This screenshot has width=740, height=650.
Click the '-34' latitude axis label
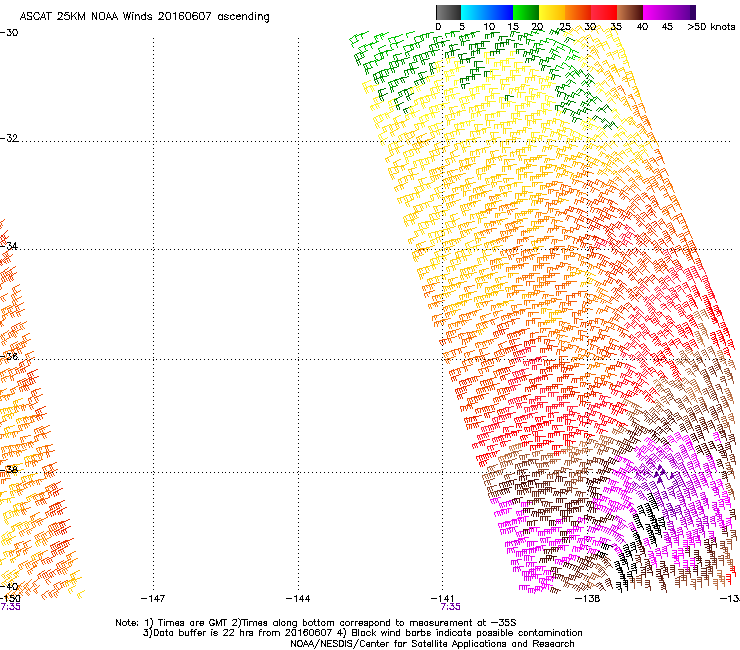pyautogui.click(x=9, y=246)
